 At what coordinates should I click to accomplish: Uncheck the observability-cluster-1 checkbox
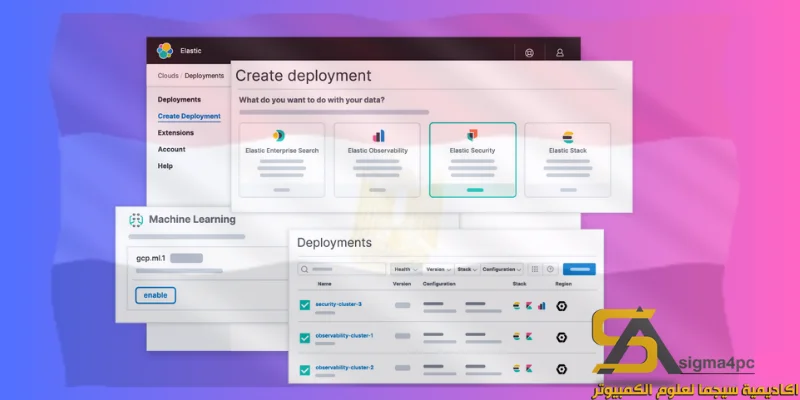point(305,338)
